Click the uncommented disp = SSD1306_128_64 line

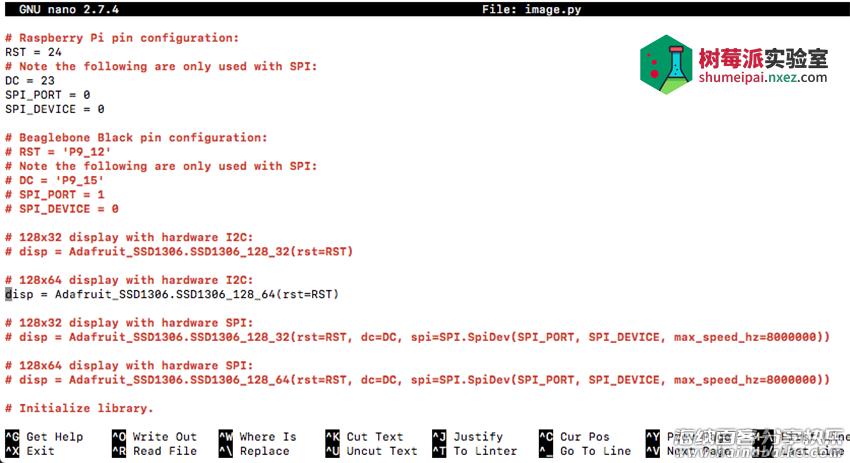coord(172,294)
